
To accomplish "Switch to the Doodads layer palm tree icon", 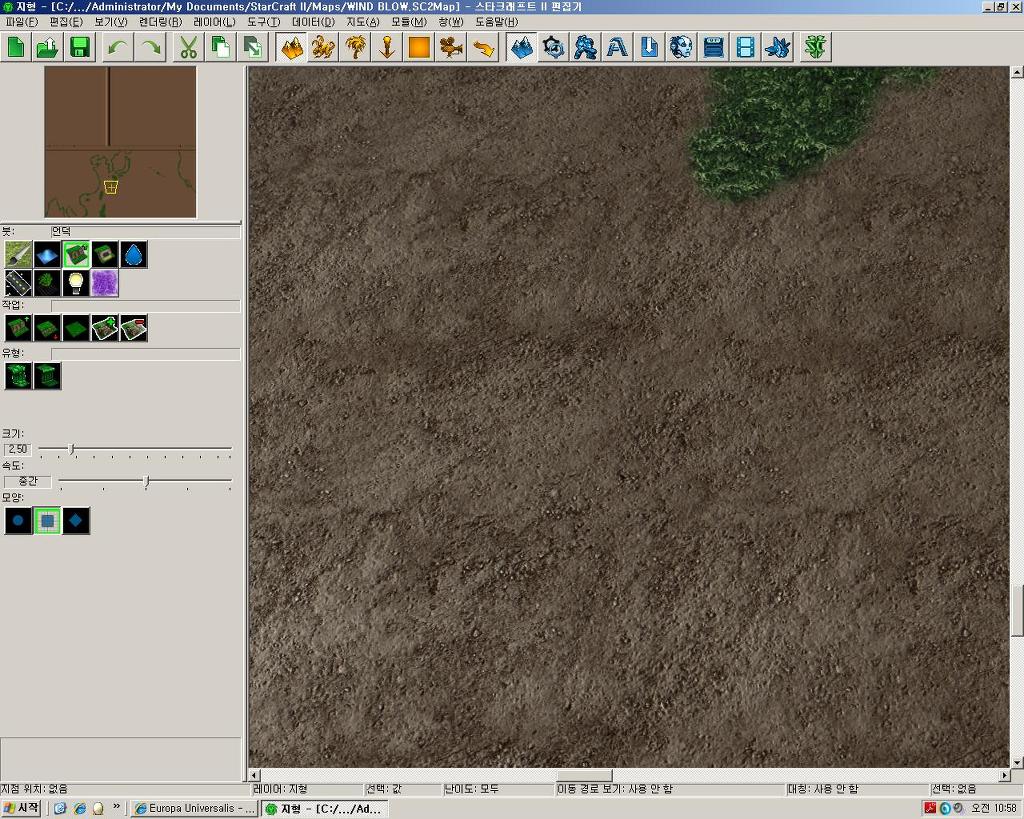I will tap(355, 48).
